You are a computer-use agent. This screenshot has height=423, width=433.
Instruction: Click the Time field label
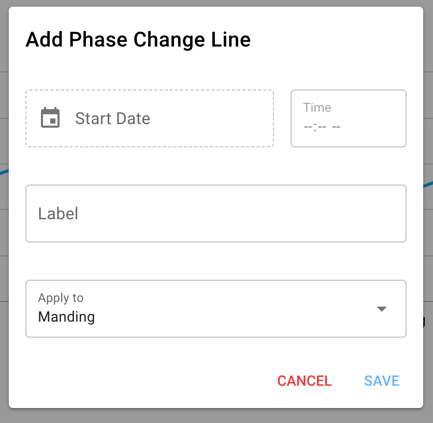pyautogui.click(x=317, y=107)
